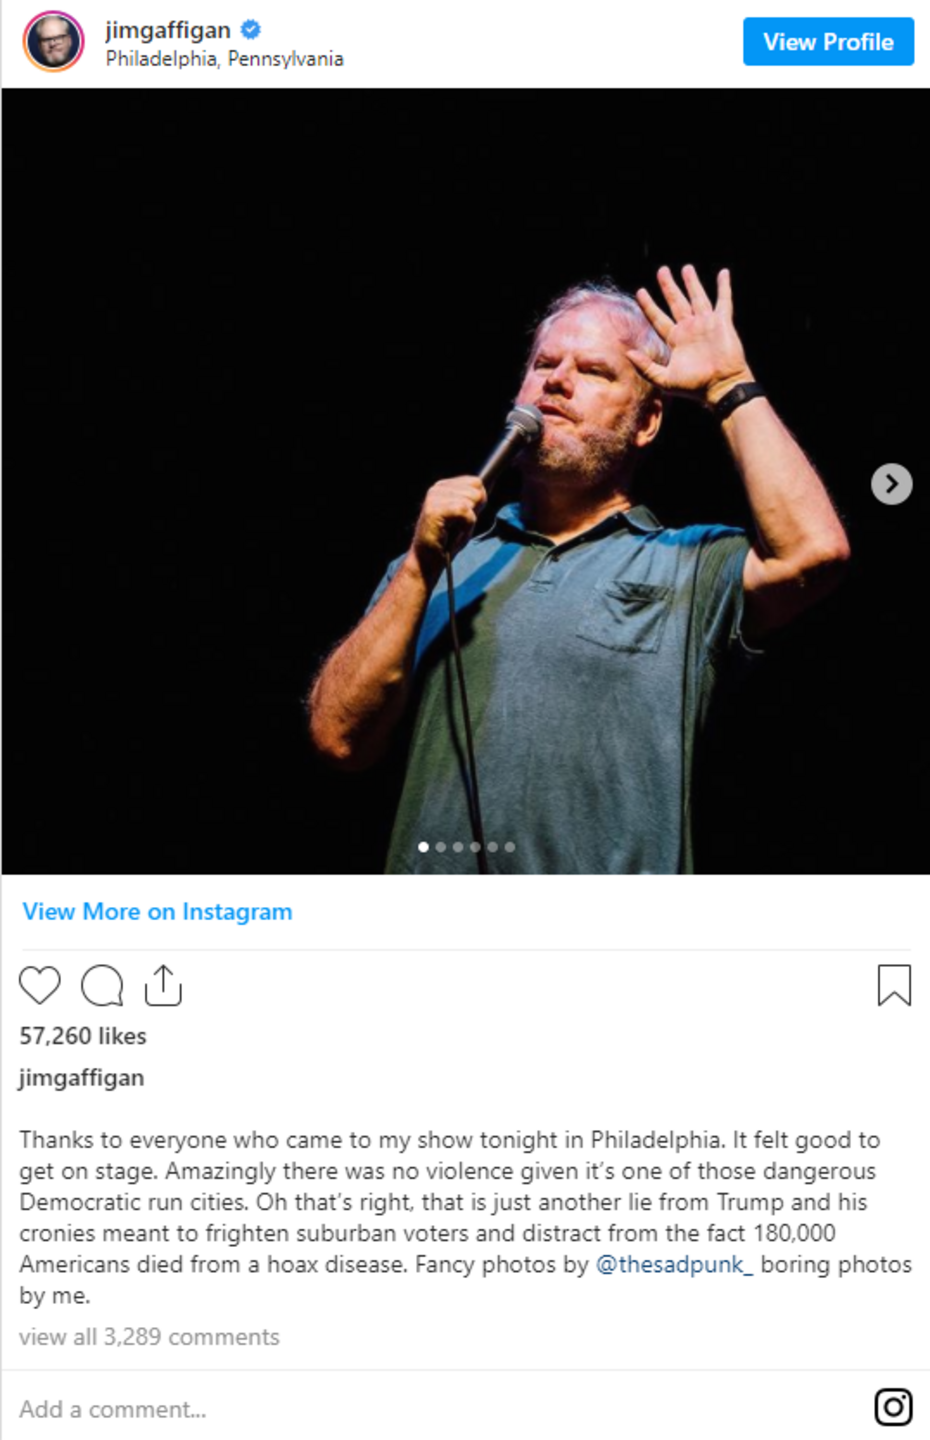Open the @thesadpunk_ mention link

click(674, 1264)
